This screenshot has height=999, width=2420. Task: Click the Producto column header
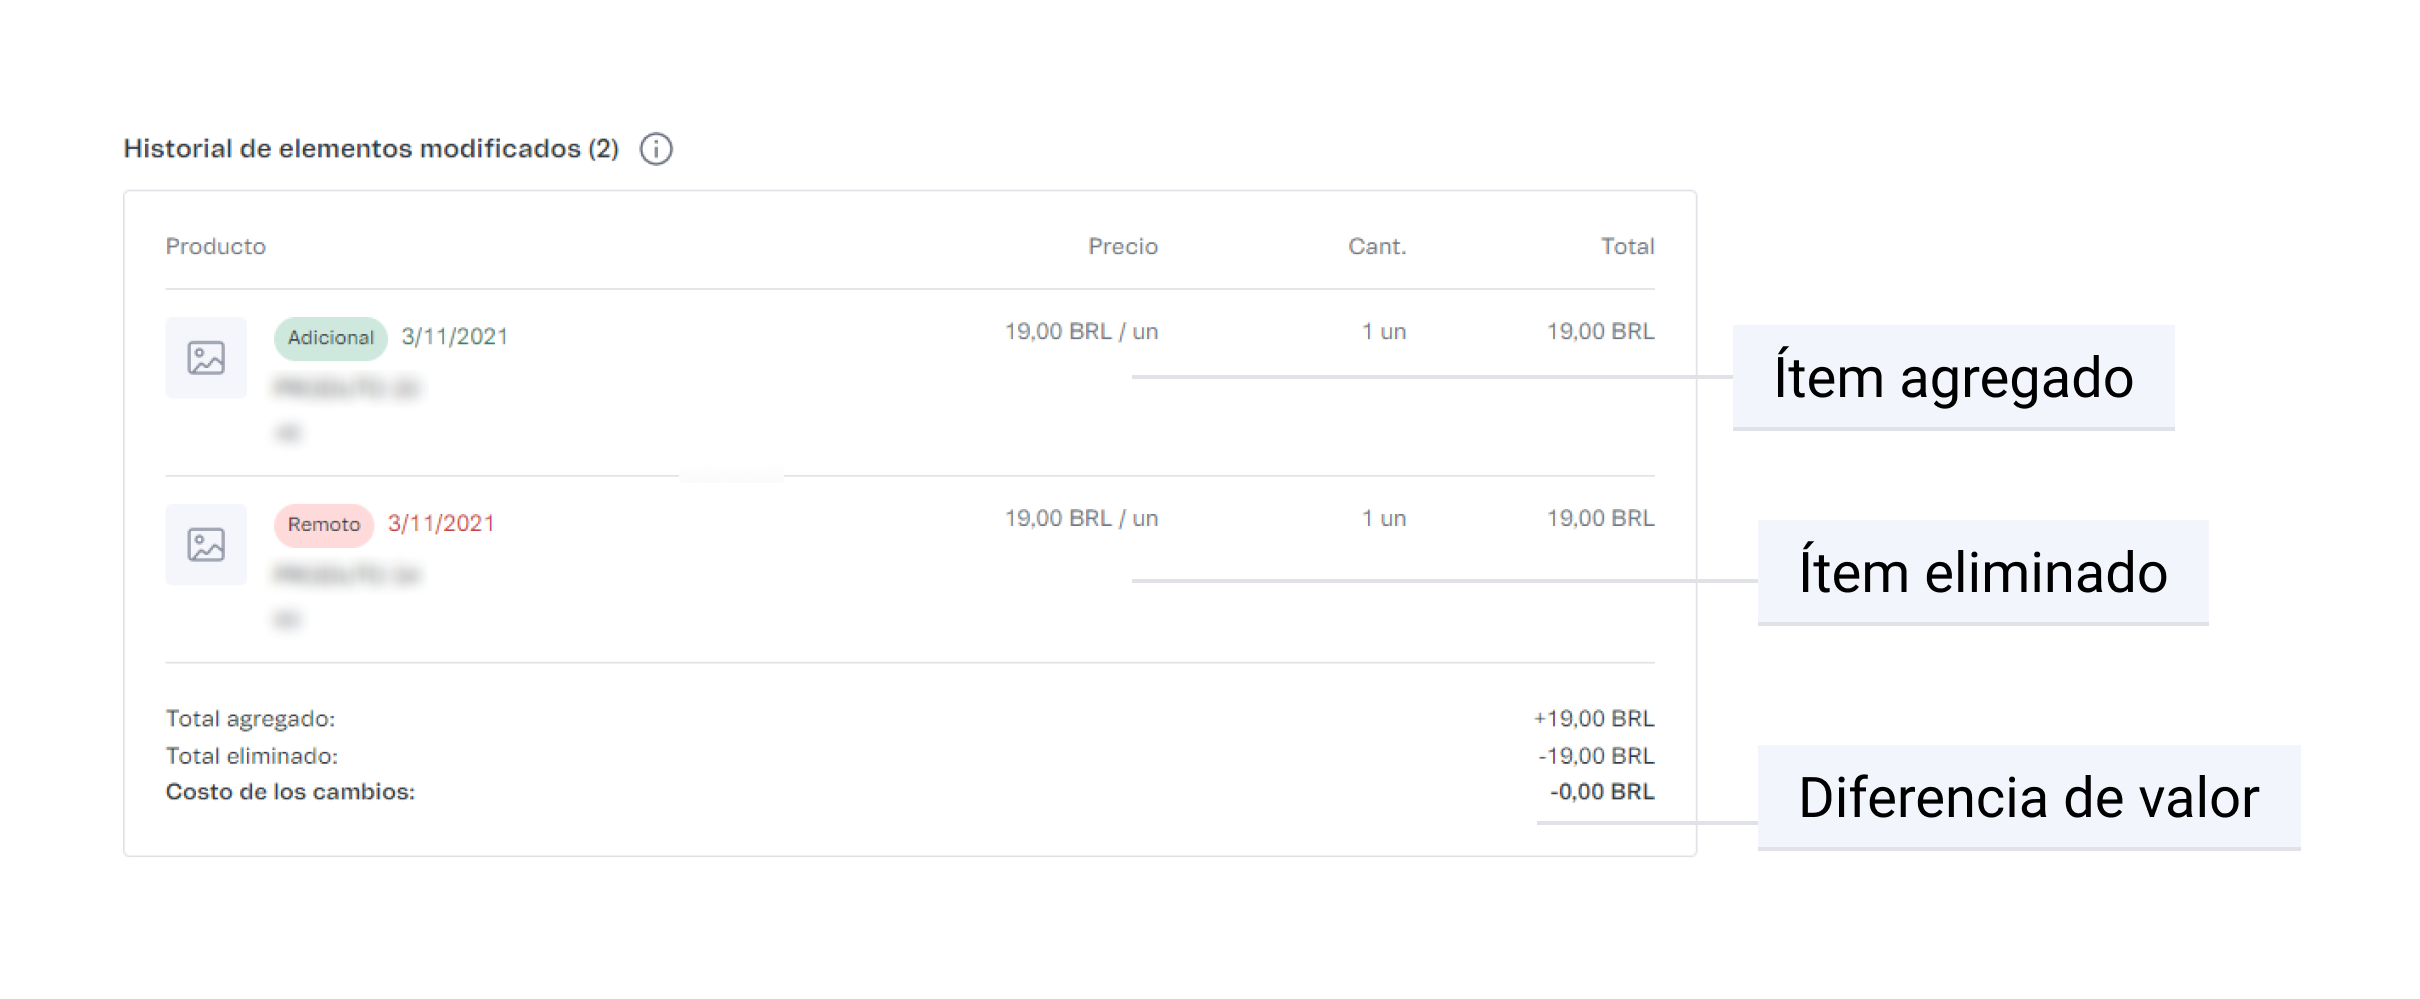pos(215,246)
